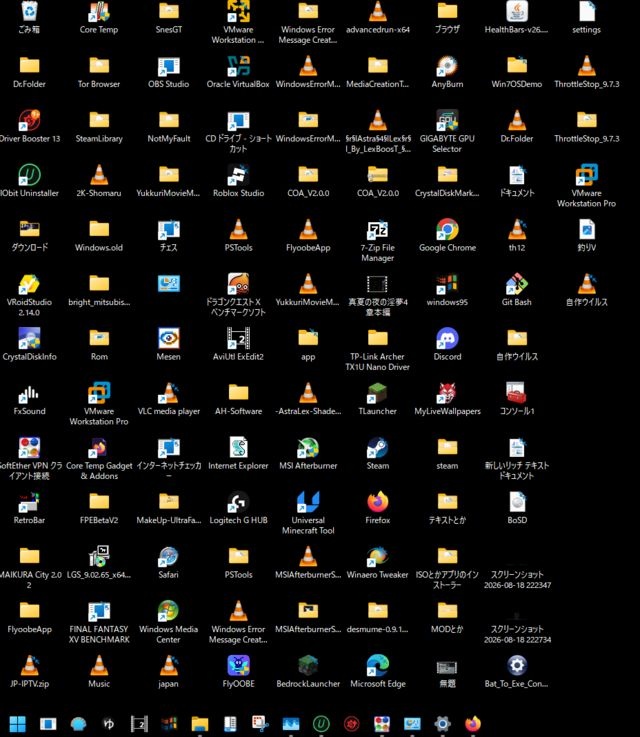
Task: Open TP-Link Archer TX1U Nano Driver folder
Action: (x=377, y=338)
